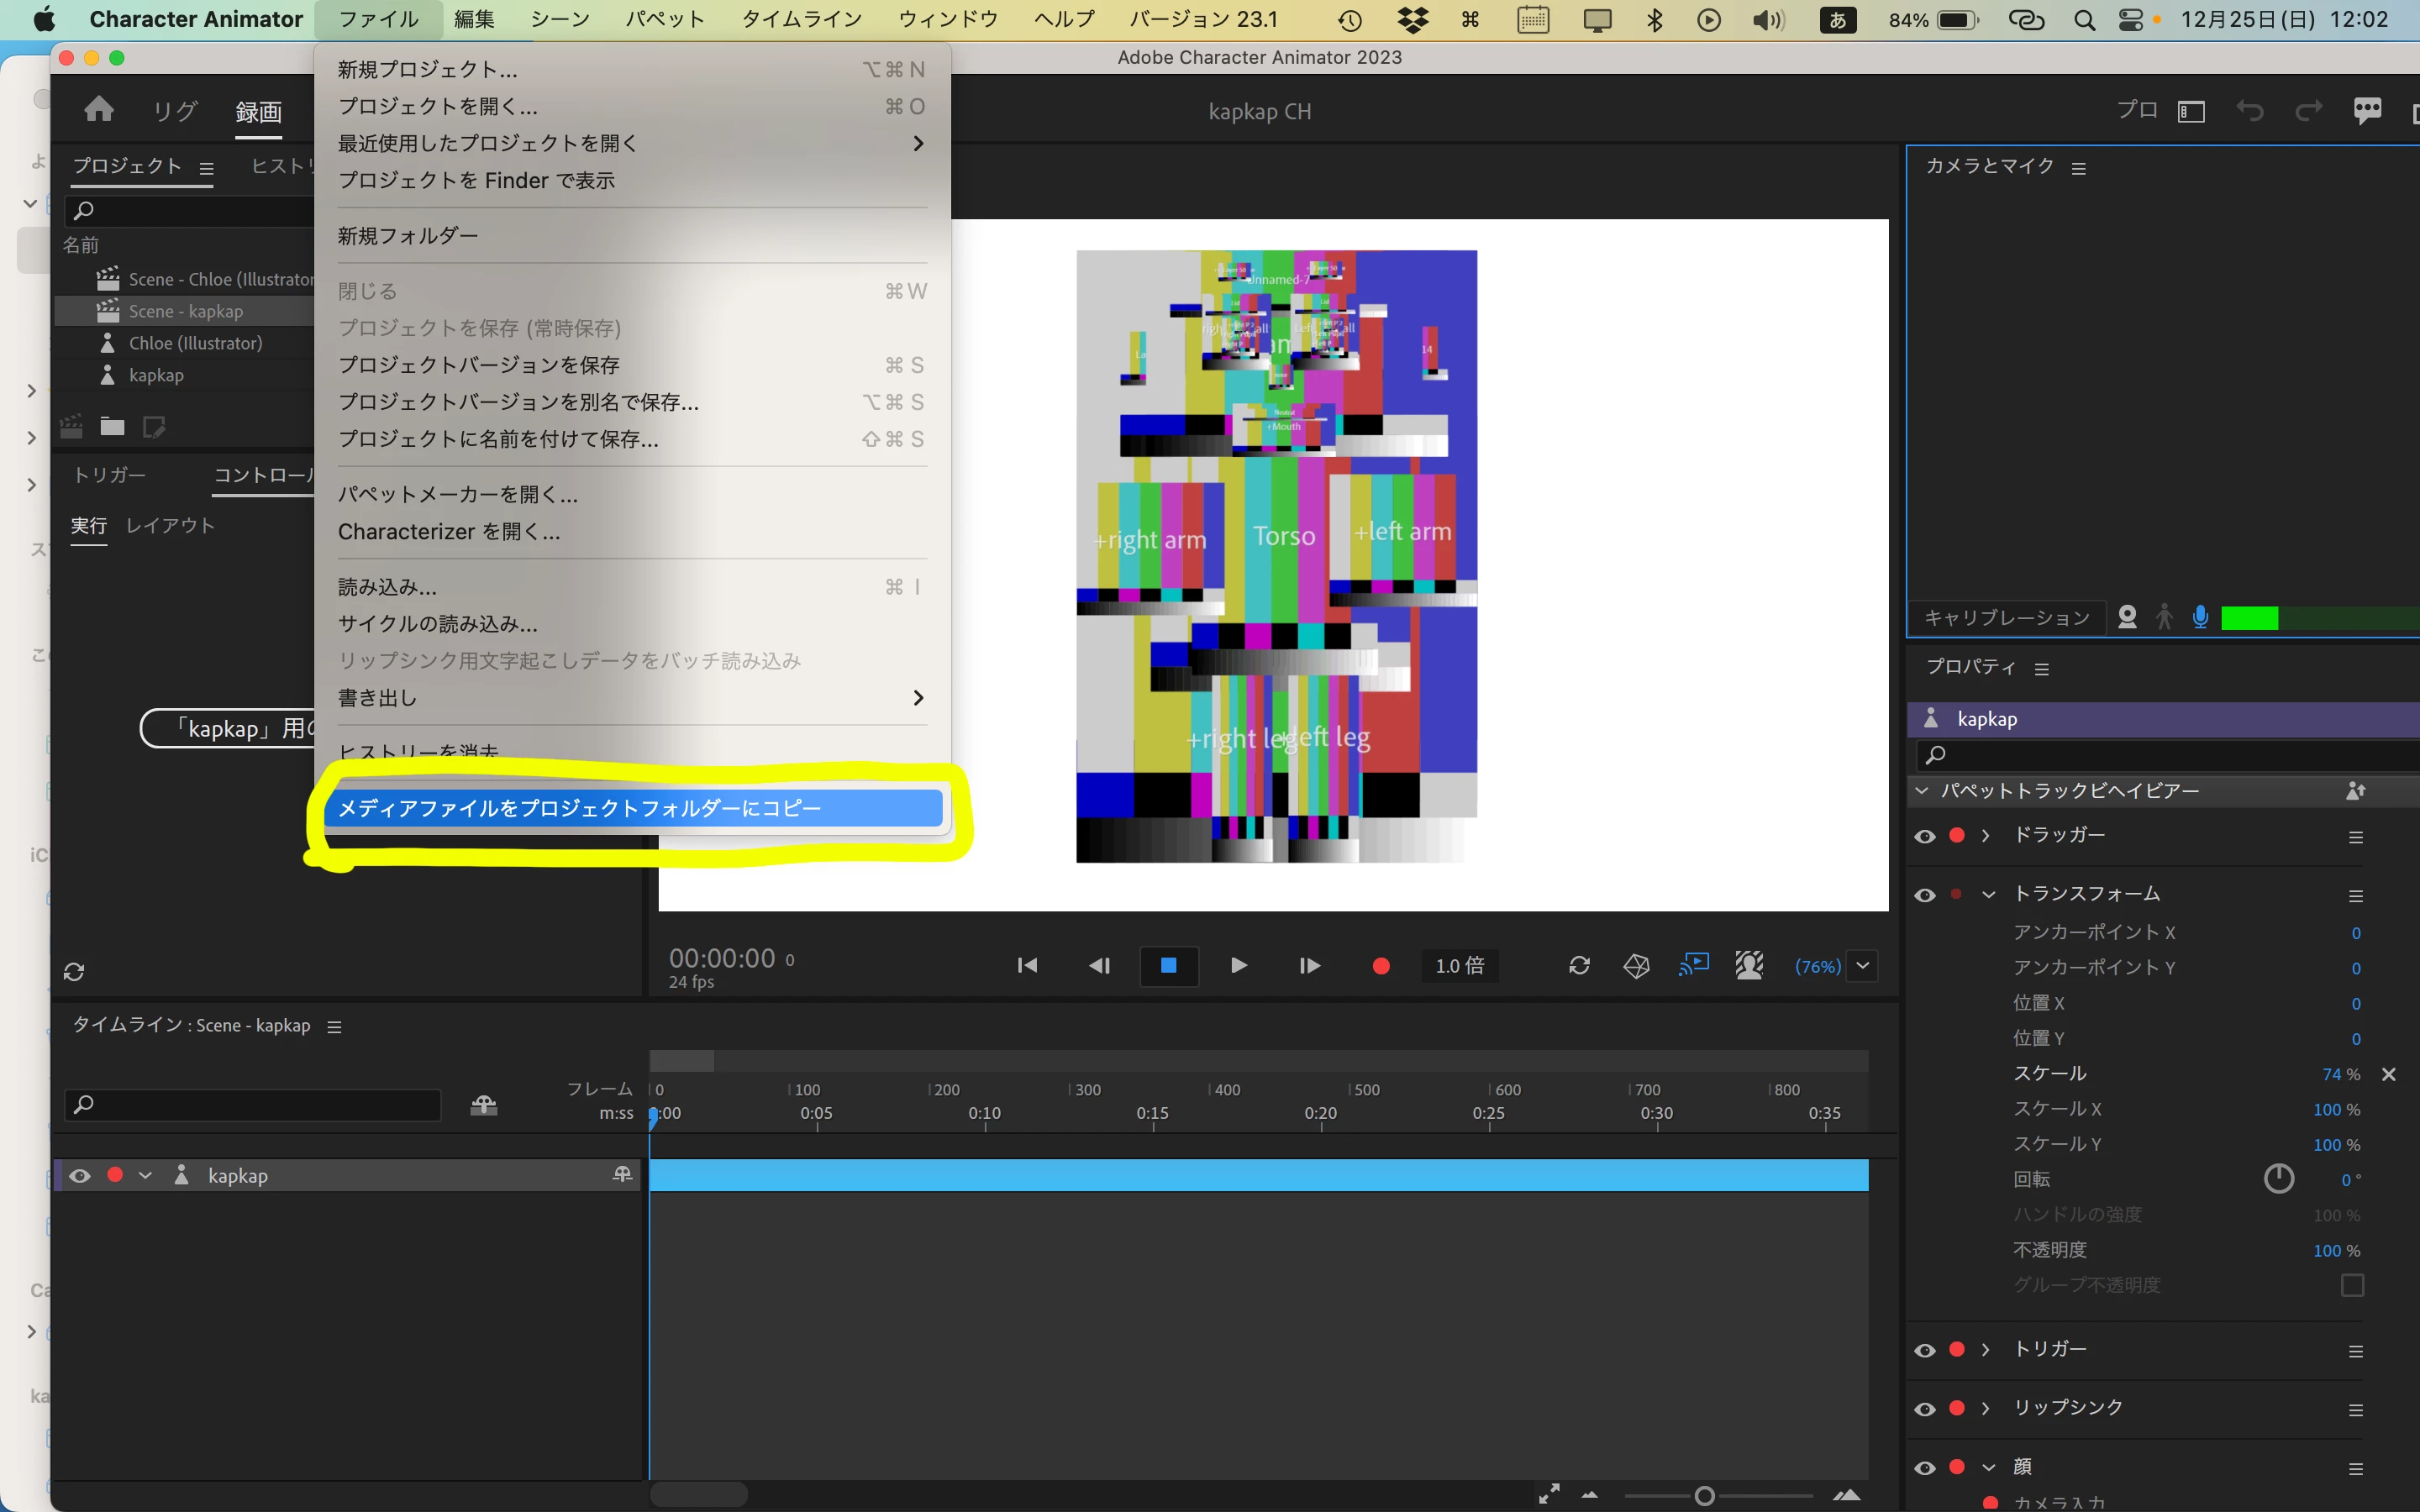
Task: Click the Home icon in the workspace bar
Action: pyautogui.click(x=98, y=109)
